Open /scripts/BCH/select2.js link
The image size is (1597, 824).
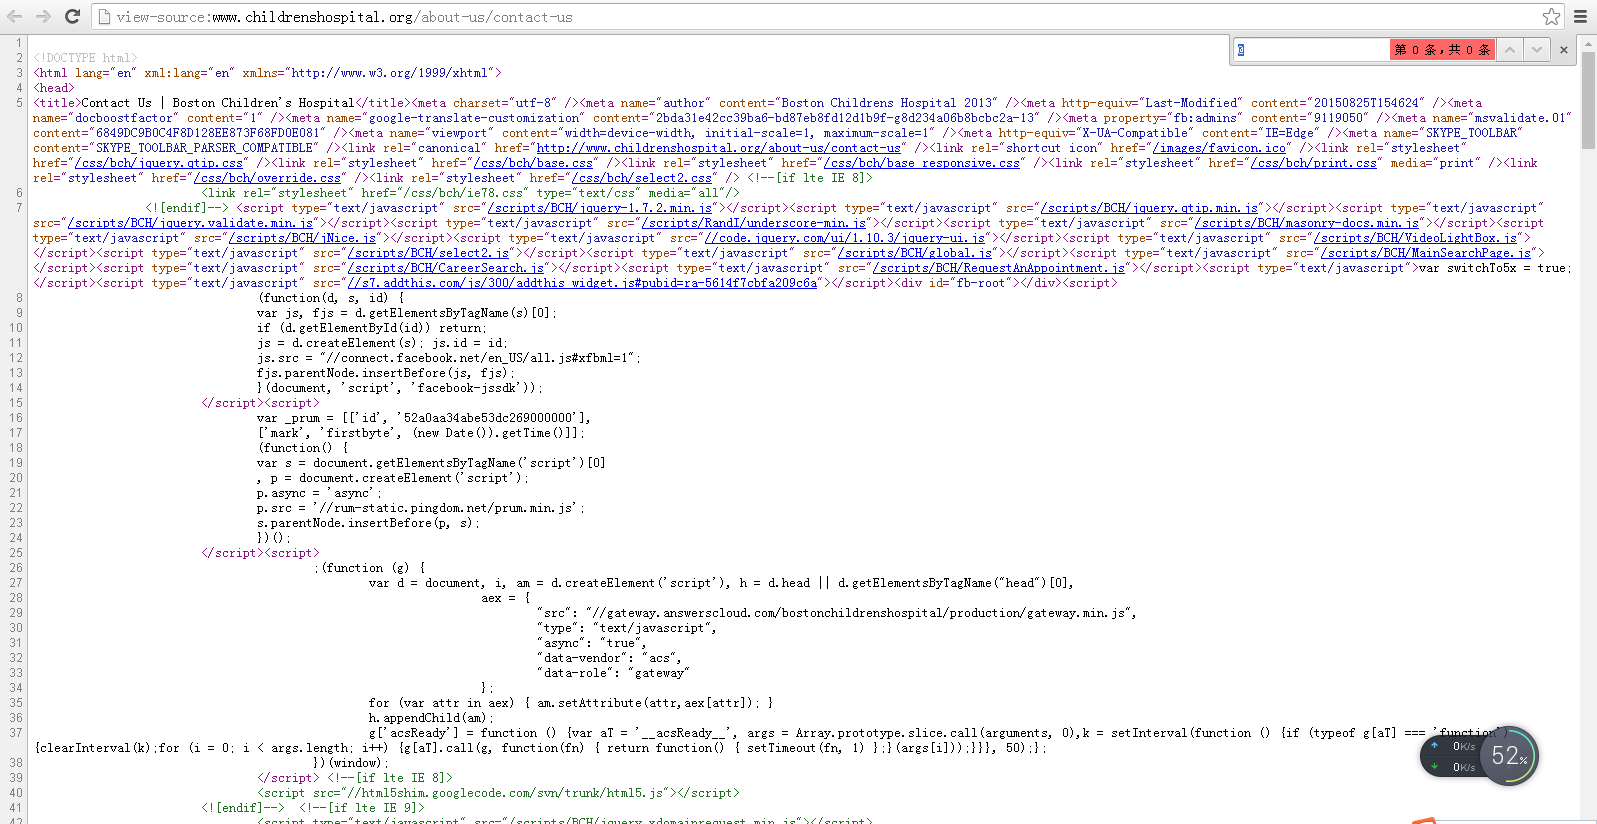[429, 253]
